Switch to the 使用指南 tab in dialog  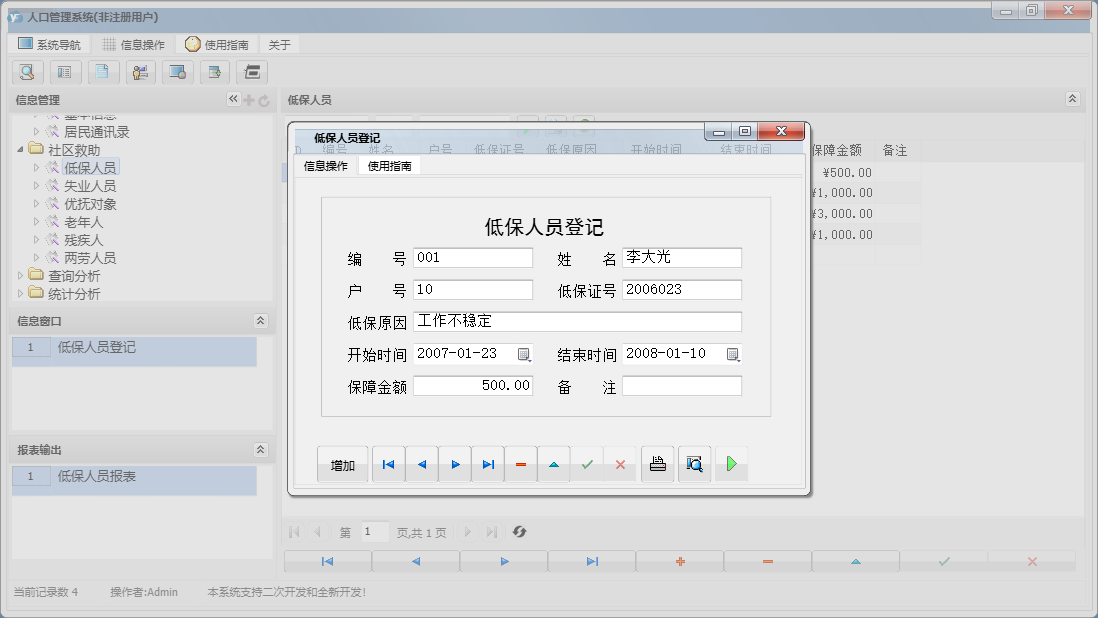coord(389,166)
